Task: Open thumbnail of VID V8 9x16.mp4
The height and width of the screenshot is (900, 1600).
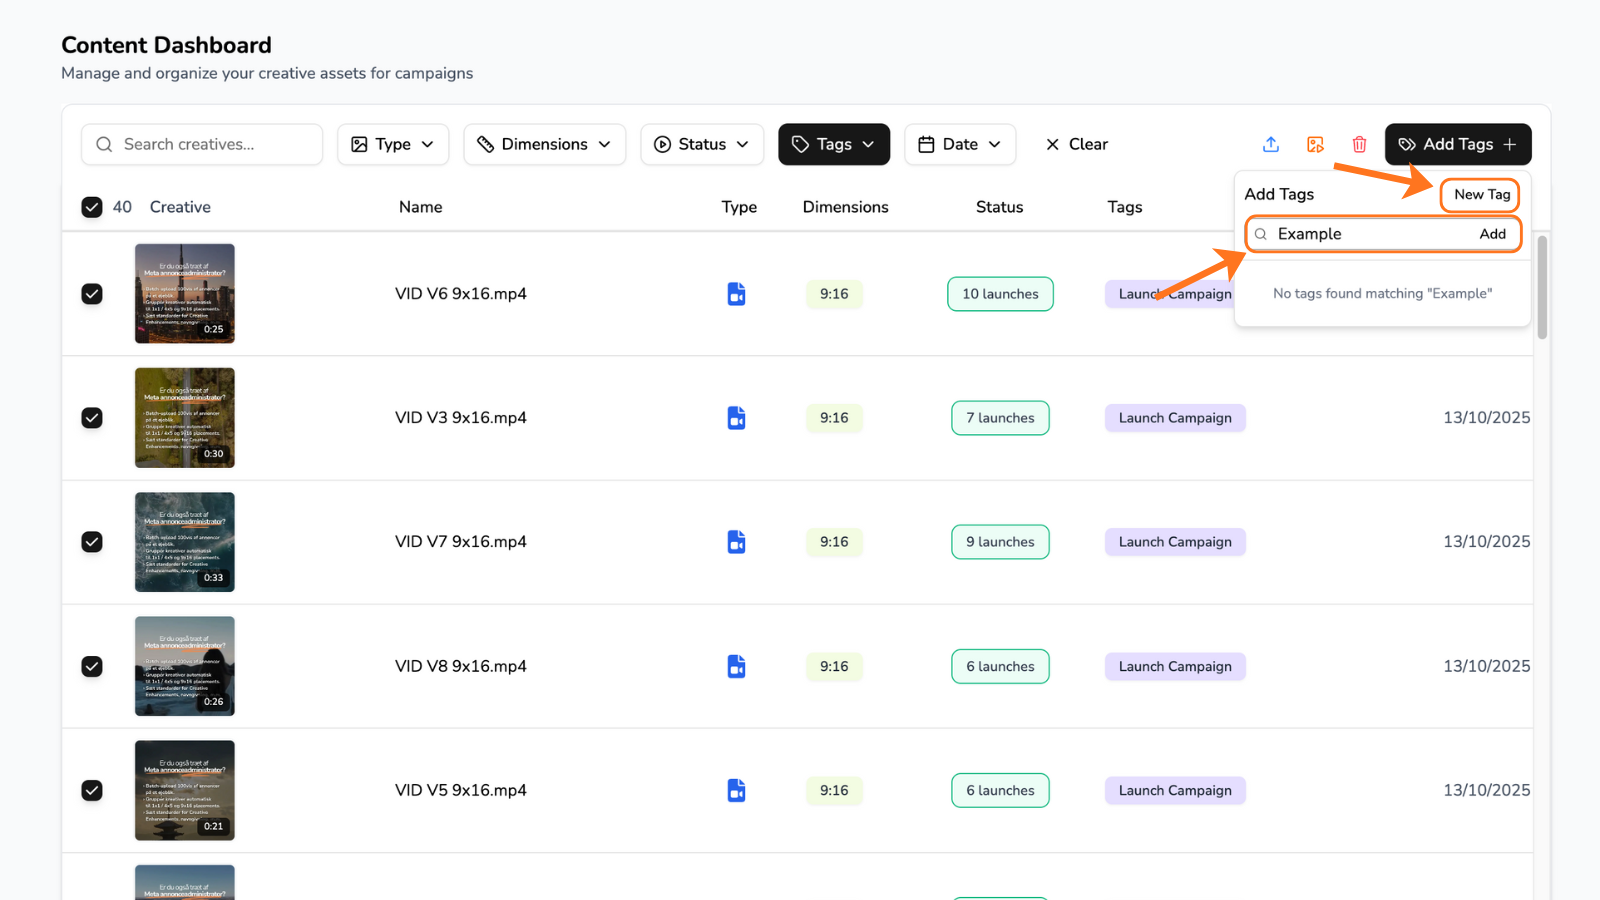Action: 185,666
